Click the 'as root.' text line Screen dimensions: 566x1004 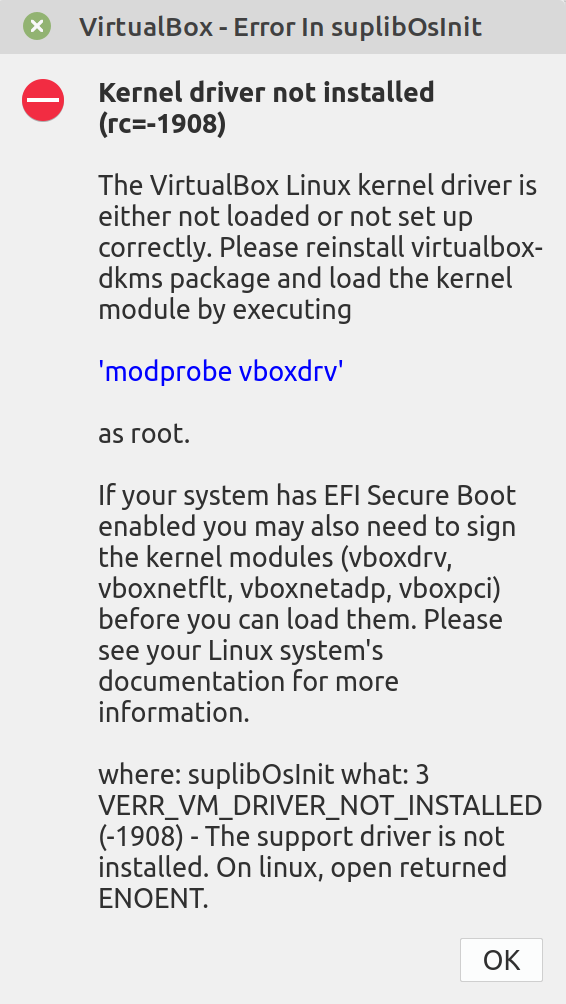(x=144, y=434)
